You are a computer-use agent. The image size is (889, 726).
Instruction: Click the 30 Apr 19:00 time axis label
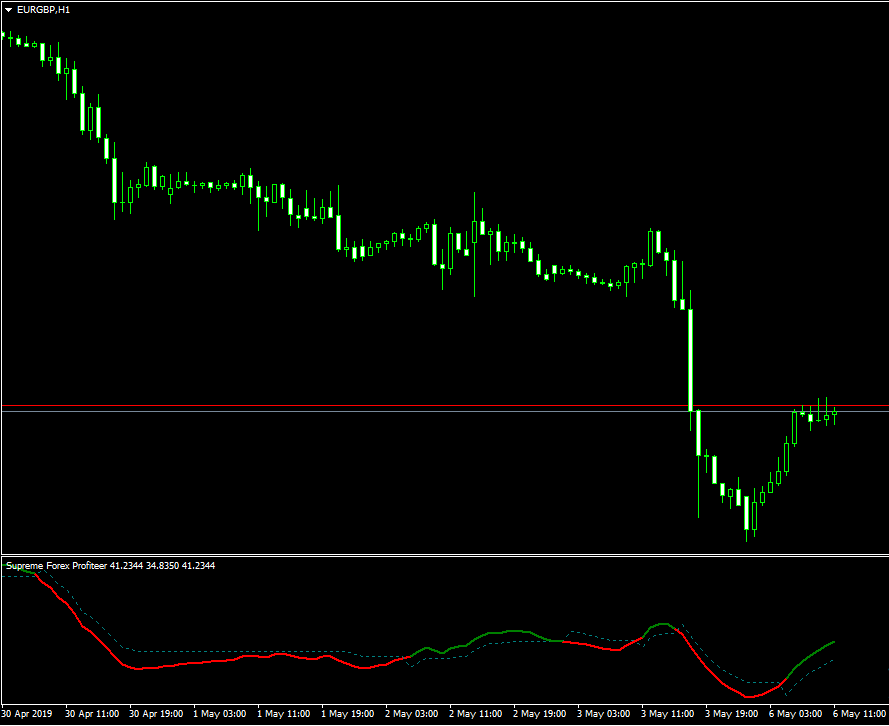click(156, 715)
